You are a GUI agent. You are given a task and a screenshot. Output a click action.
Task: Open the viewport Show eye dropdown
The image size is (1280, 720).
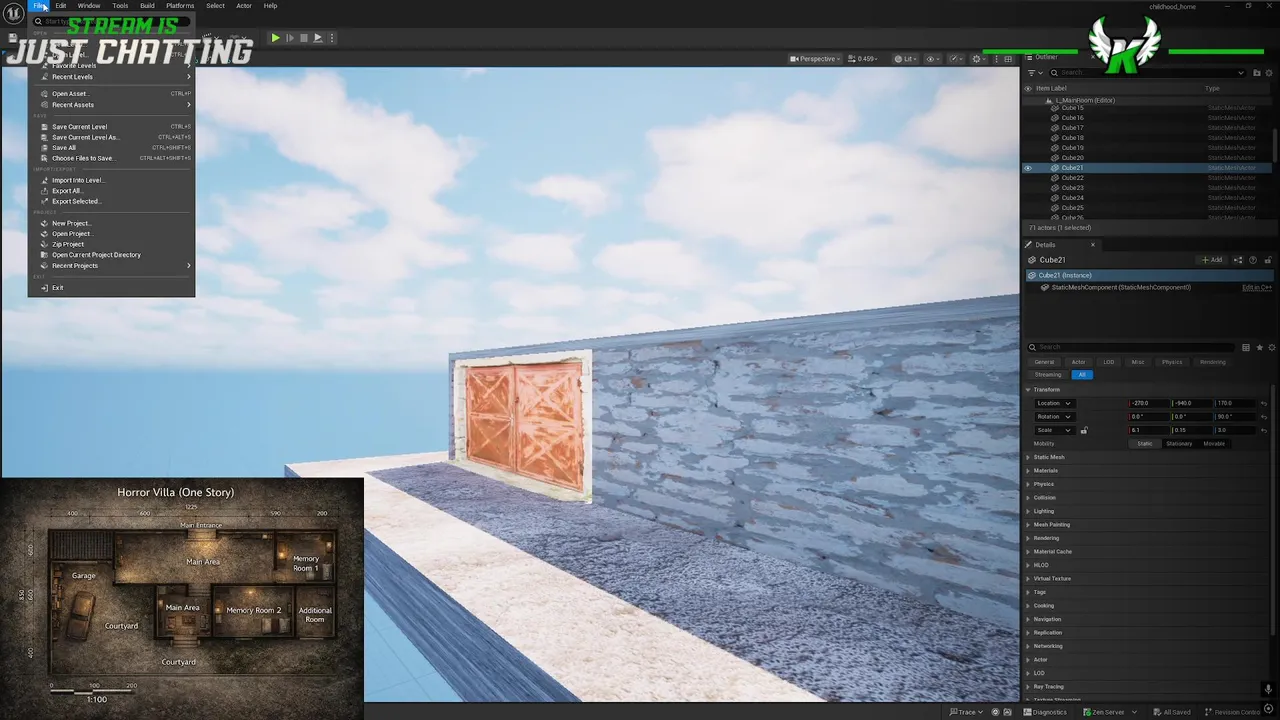pos(933,59)
